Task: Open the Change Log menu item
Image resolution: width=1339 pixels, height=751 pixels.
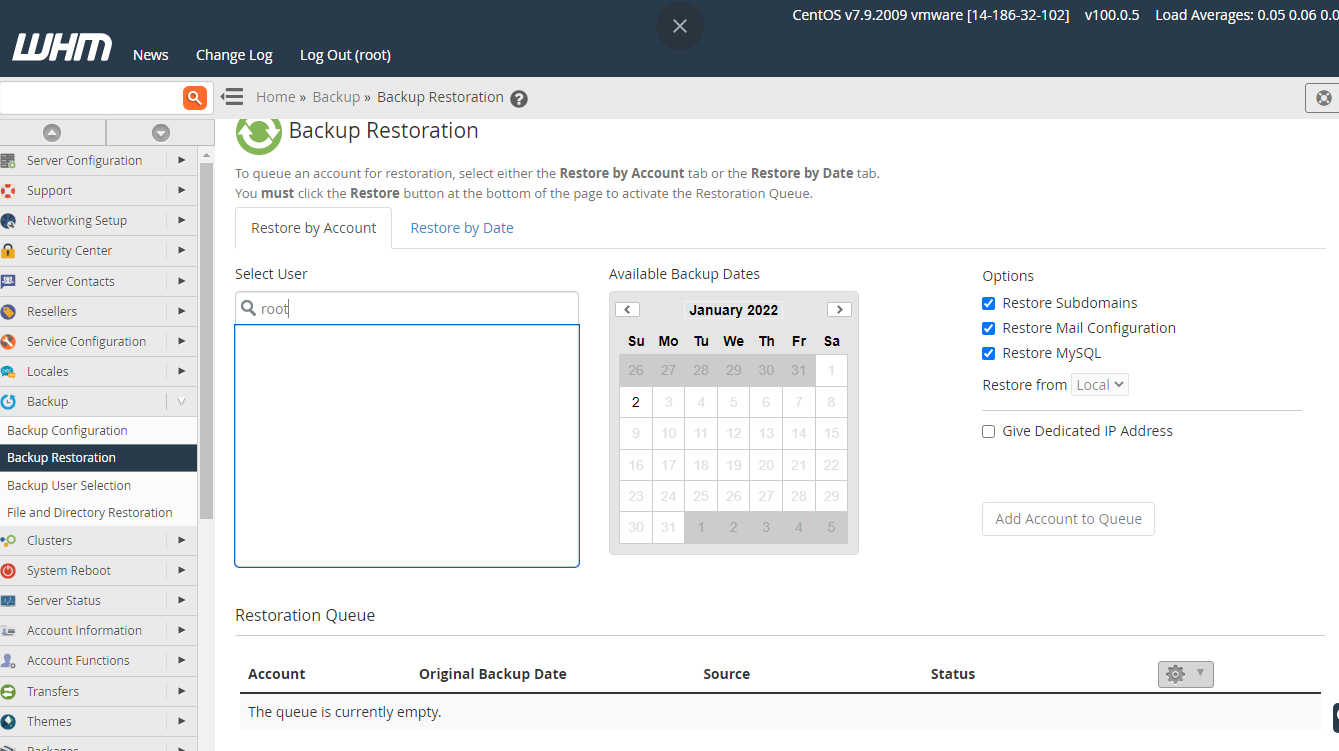Action: click(234, 55)
